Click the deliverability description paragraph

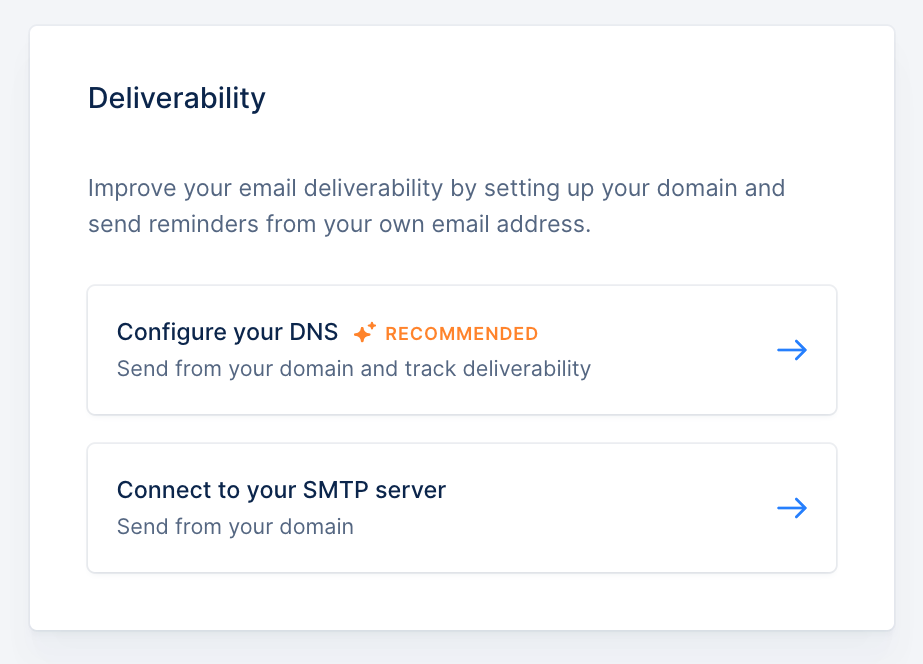click(x=436, y=206)
